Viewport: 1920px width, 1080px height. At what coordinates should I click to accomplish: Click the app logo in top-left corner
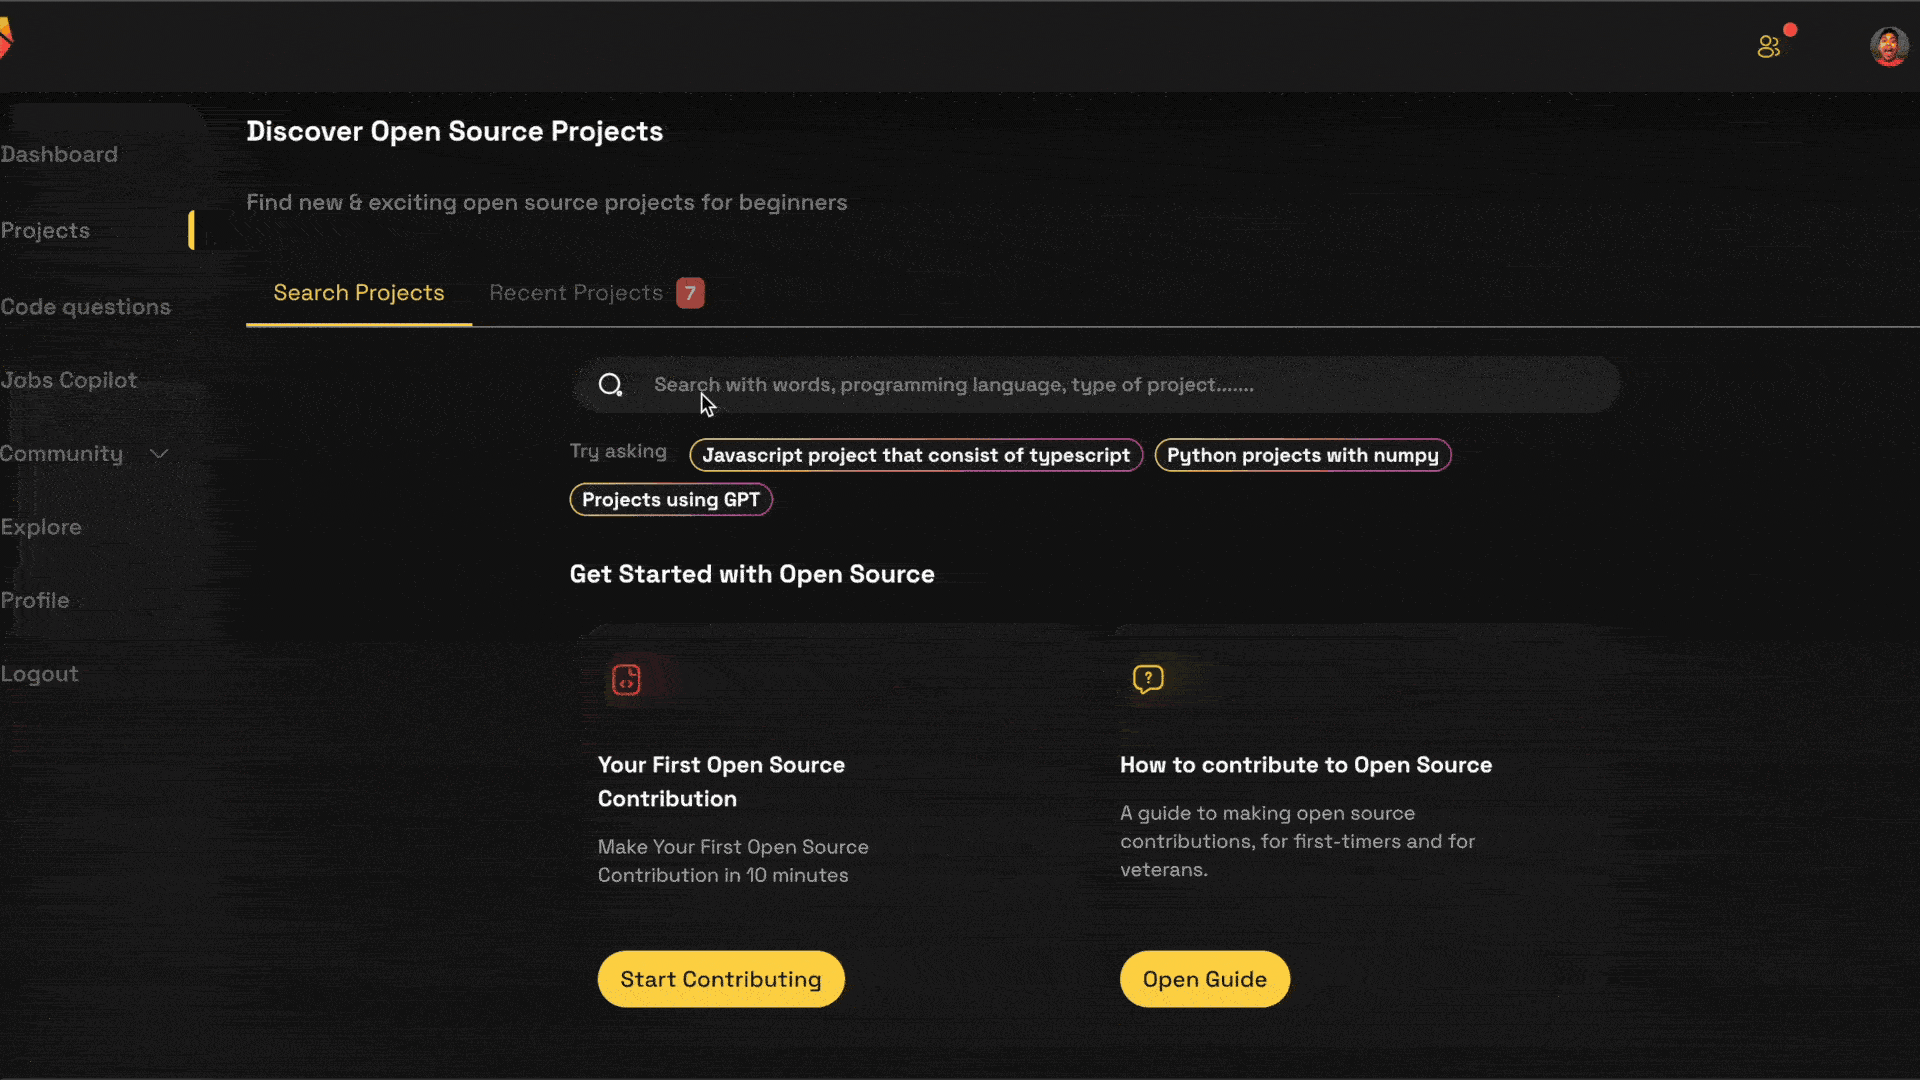pyautogui.click(x=5, y=40)
